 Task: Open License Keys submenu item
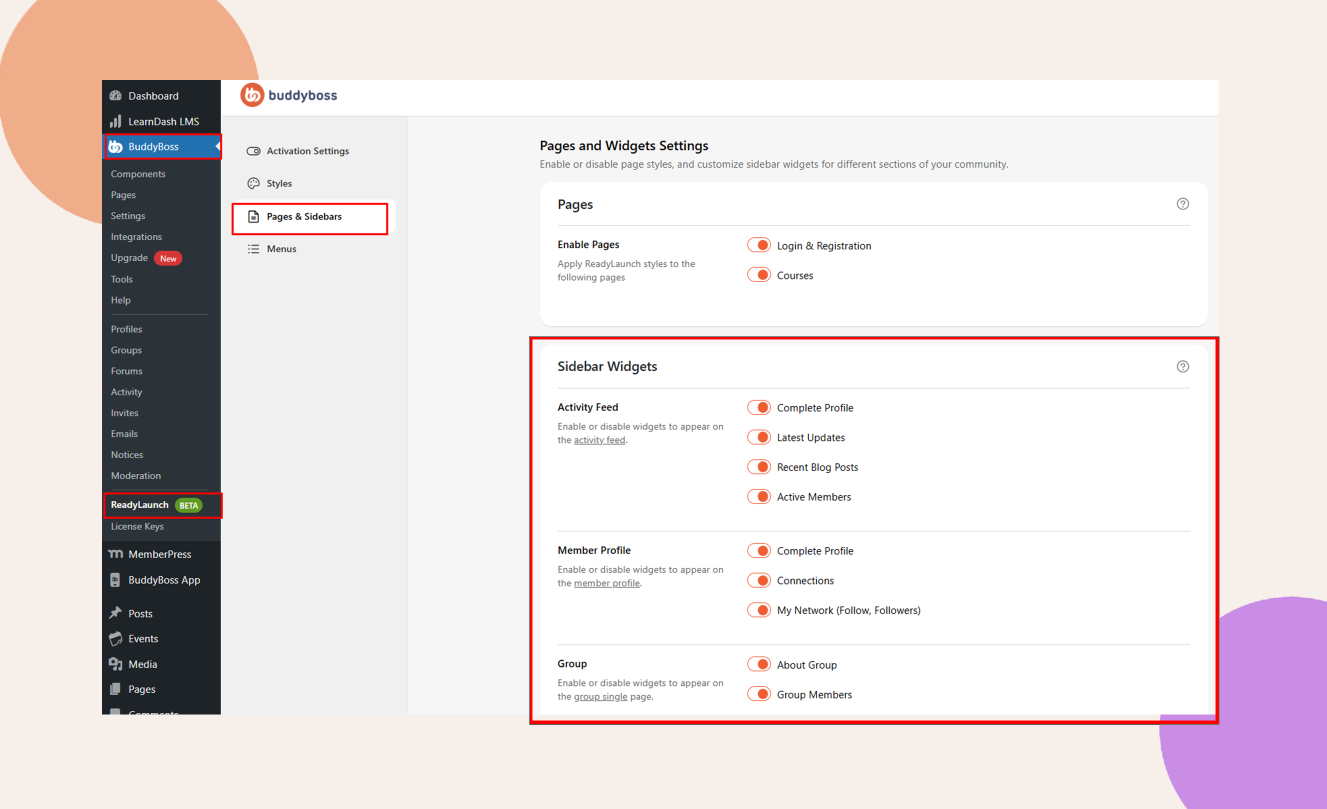[137, 527]
